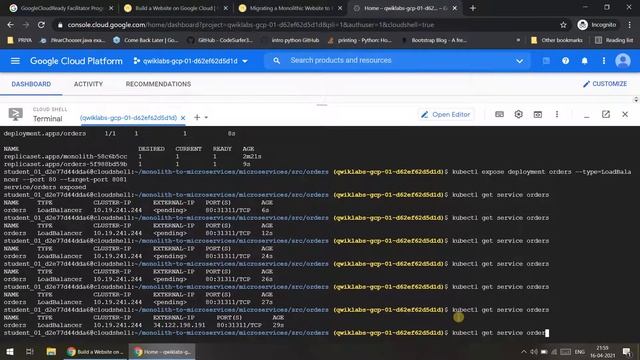The width and height of the screenshot is (640, 360).
Task: Switch to the RECOMMENDATIONS tab
Action: pos(158,84)
